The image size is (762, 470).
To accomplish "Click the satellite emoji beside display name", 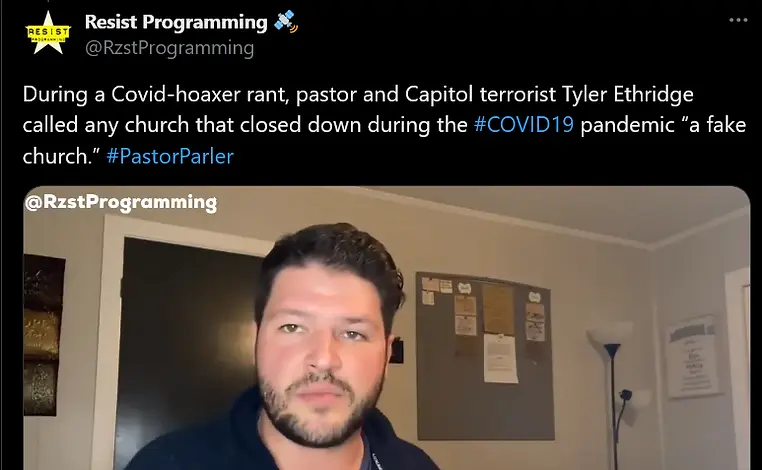I will [x=286, y=22].
